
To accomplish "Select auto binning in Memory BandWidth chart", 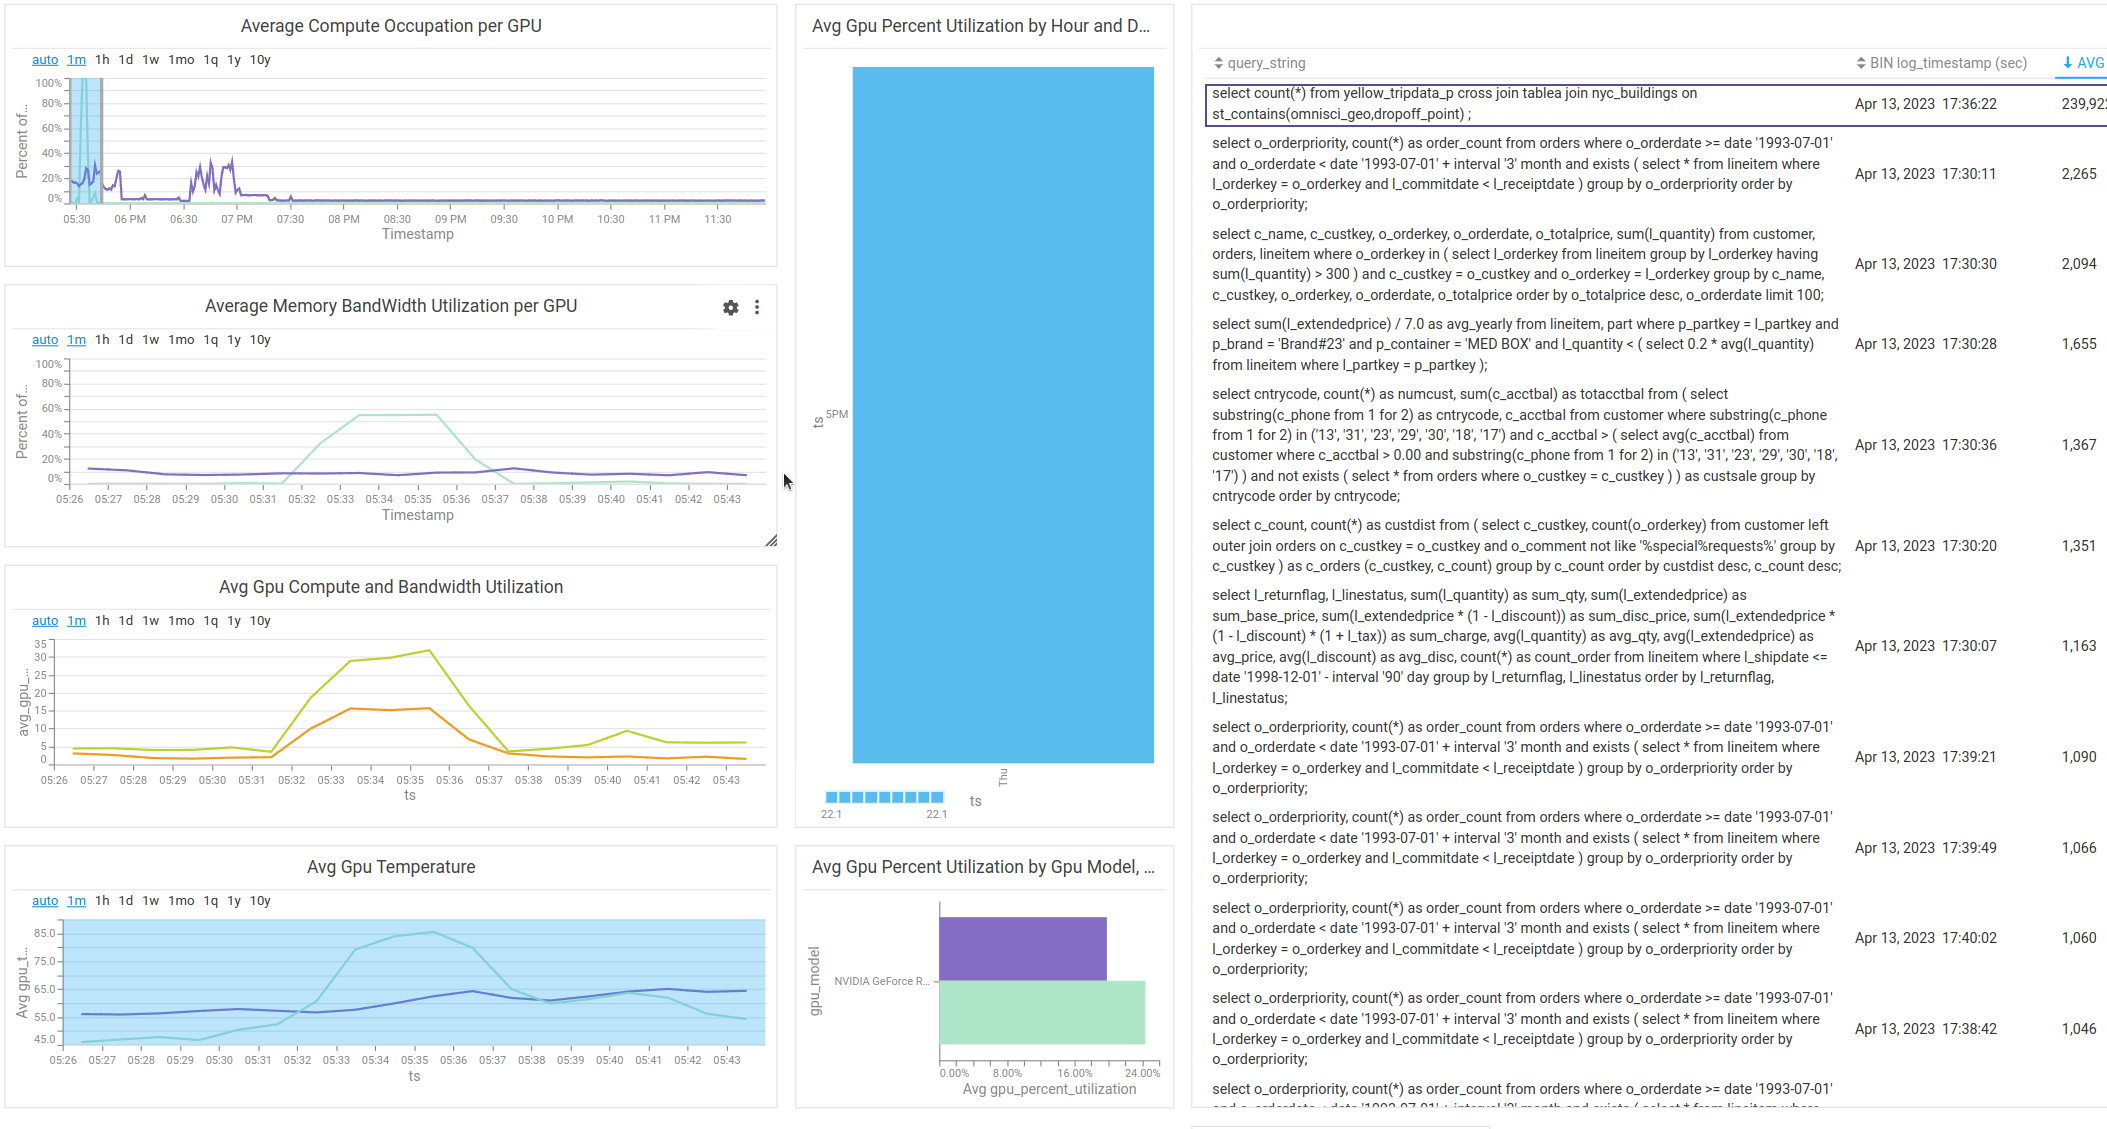I will tap(45, 340).
